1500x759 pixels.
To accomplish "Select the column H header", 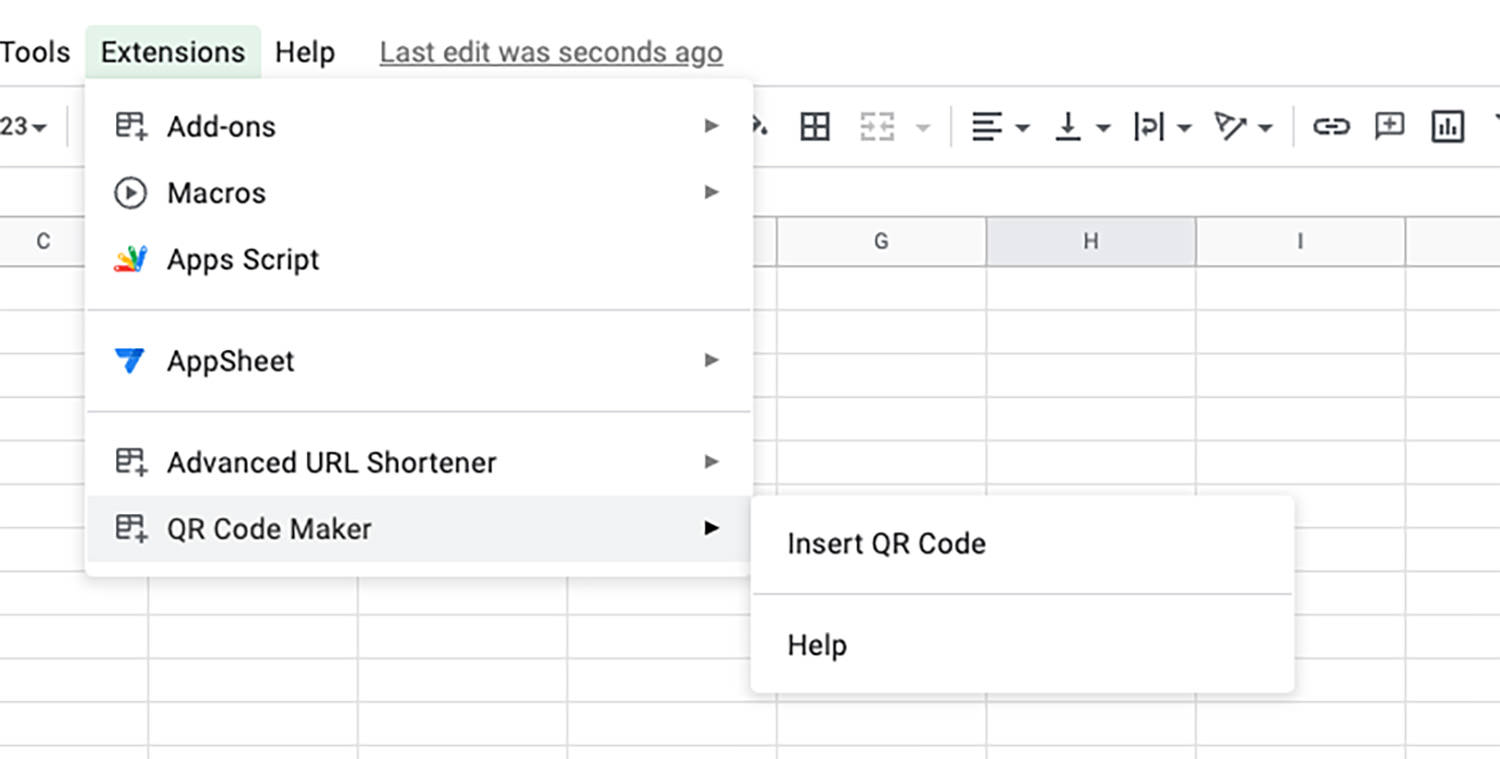I will 1091,241.
